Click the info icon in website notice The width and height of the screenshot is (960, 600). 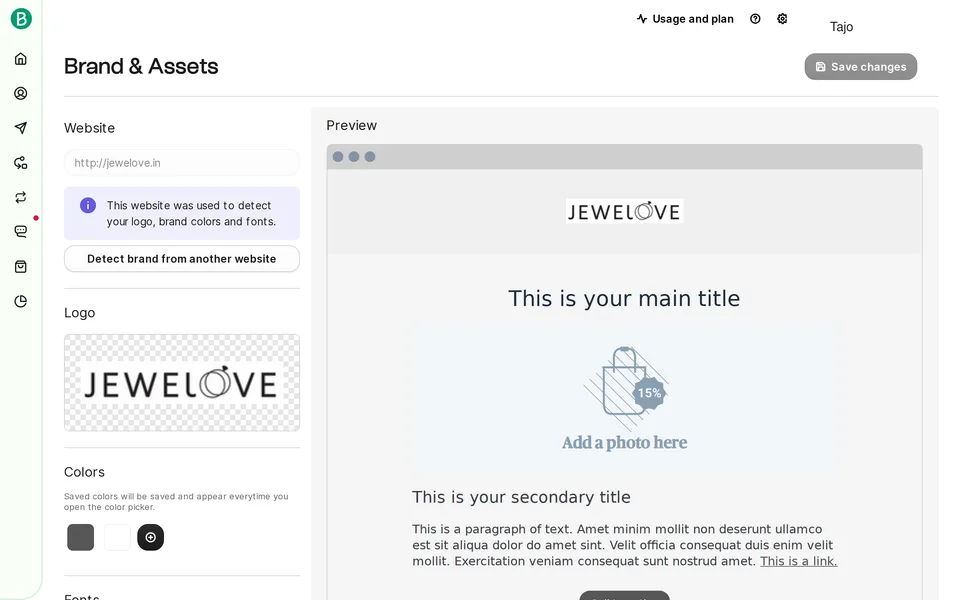[88, 205]
